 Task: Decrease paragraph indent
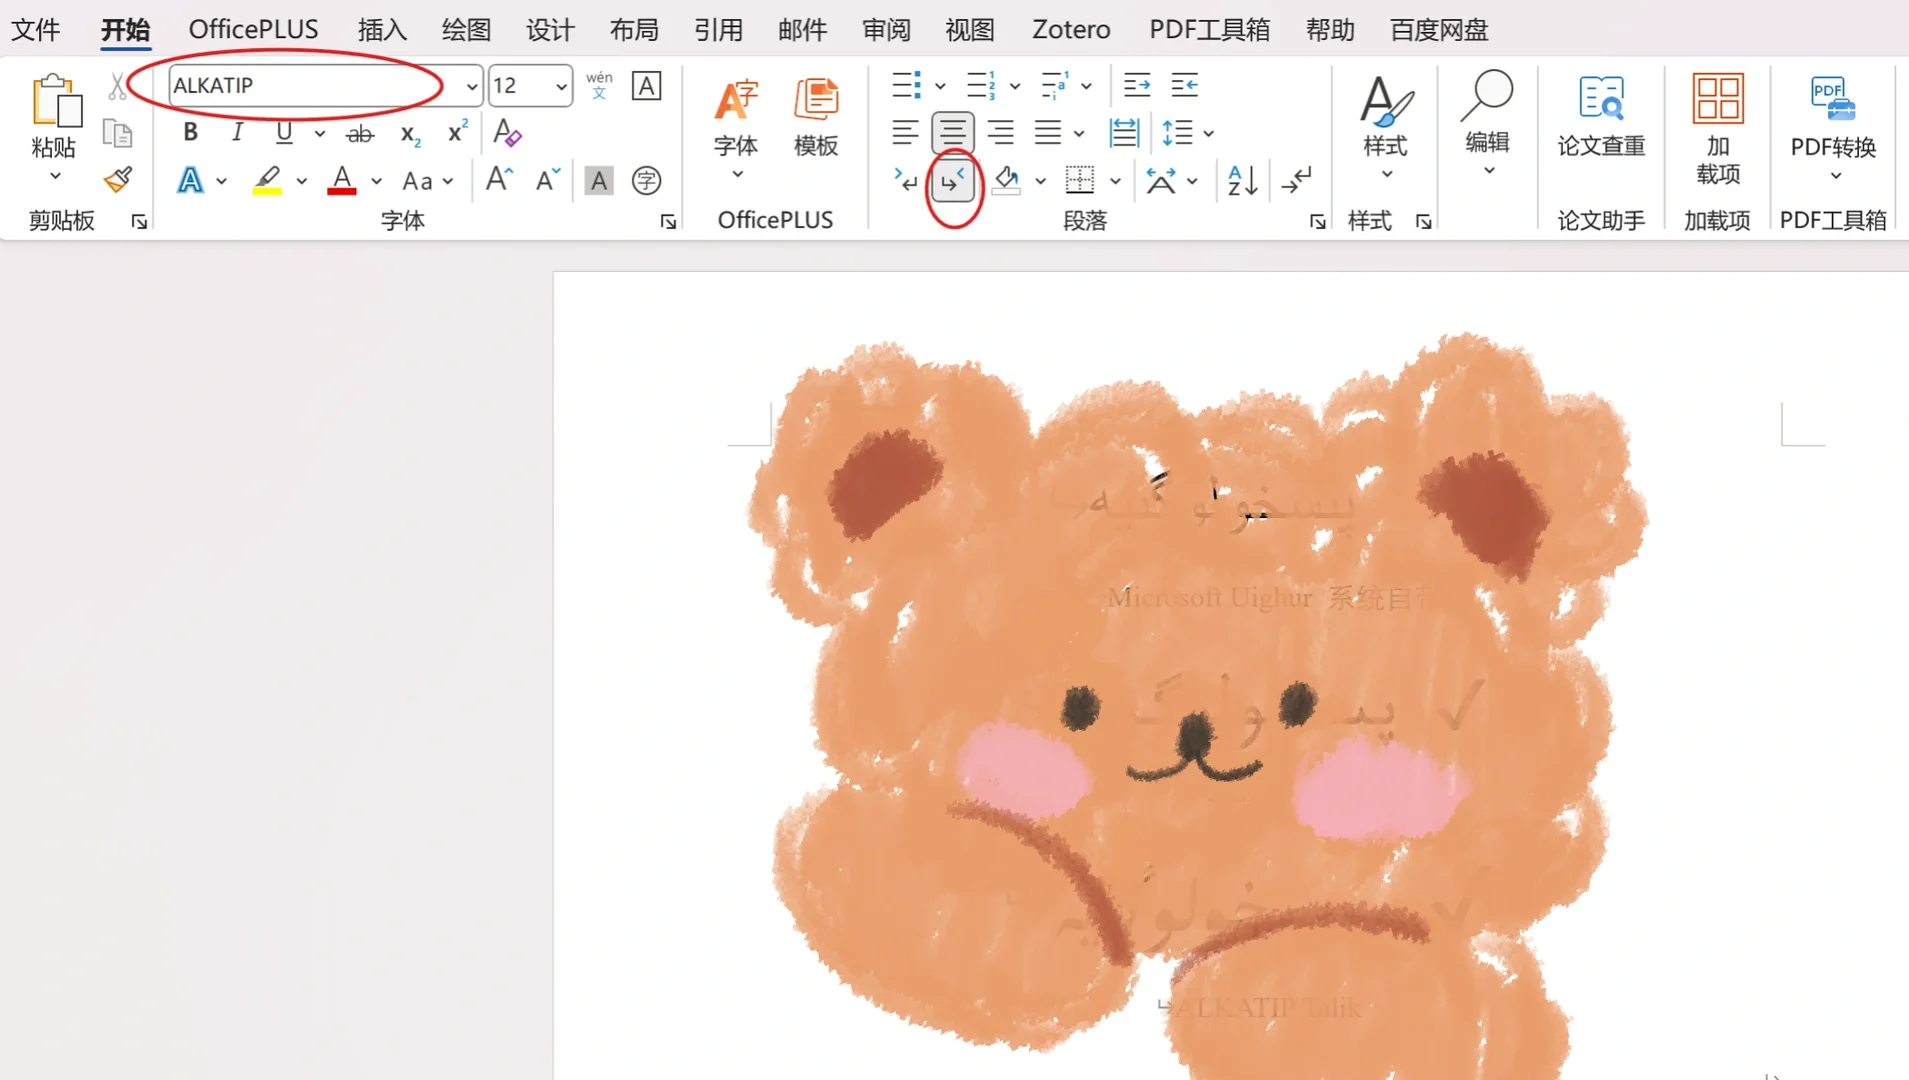click(1137, 86)
